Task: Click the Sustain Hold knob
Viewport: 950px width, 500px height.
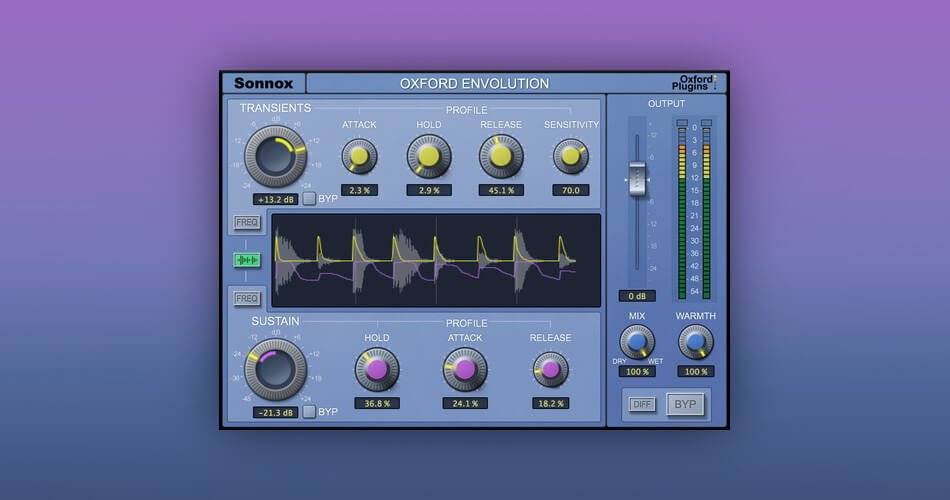Action: pos(377,370)
